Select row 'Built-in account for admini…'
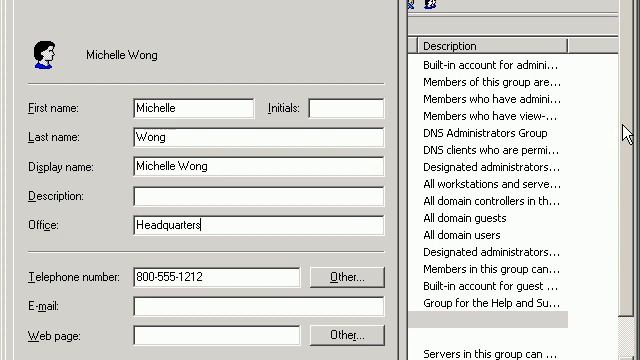The height and width of the screenshot is (360, 640). [x=490, y=65]
